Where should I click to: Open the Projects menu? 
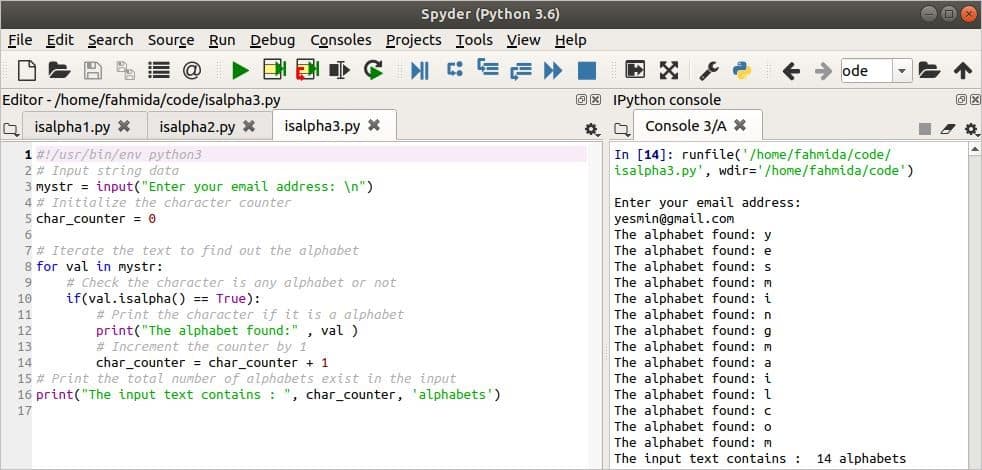pos(413,40)
